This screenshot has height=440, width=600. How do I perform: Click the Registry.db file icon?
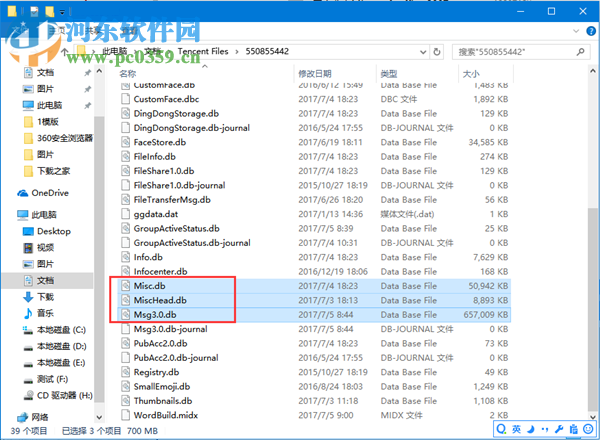[125, 372]
